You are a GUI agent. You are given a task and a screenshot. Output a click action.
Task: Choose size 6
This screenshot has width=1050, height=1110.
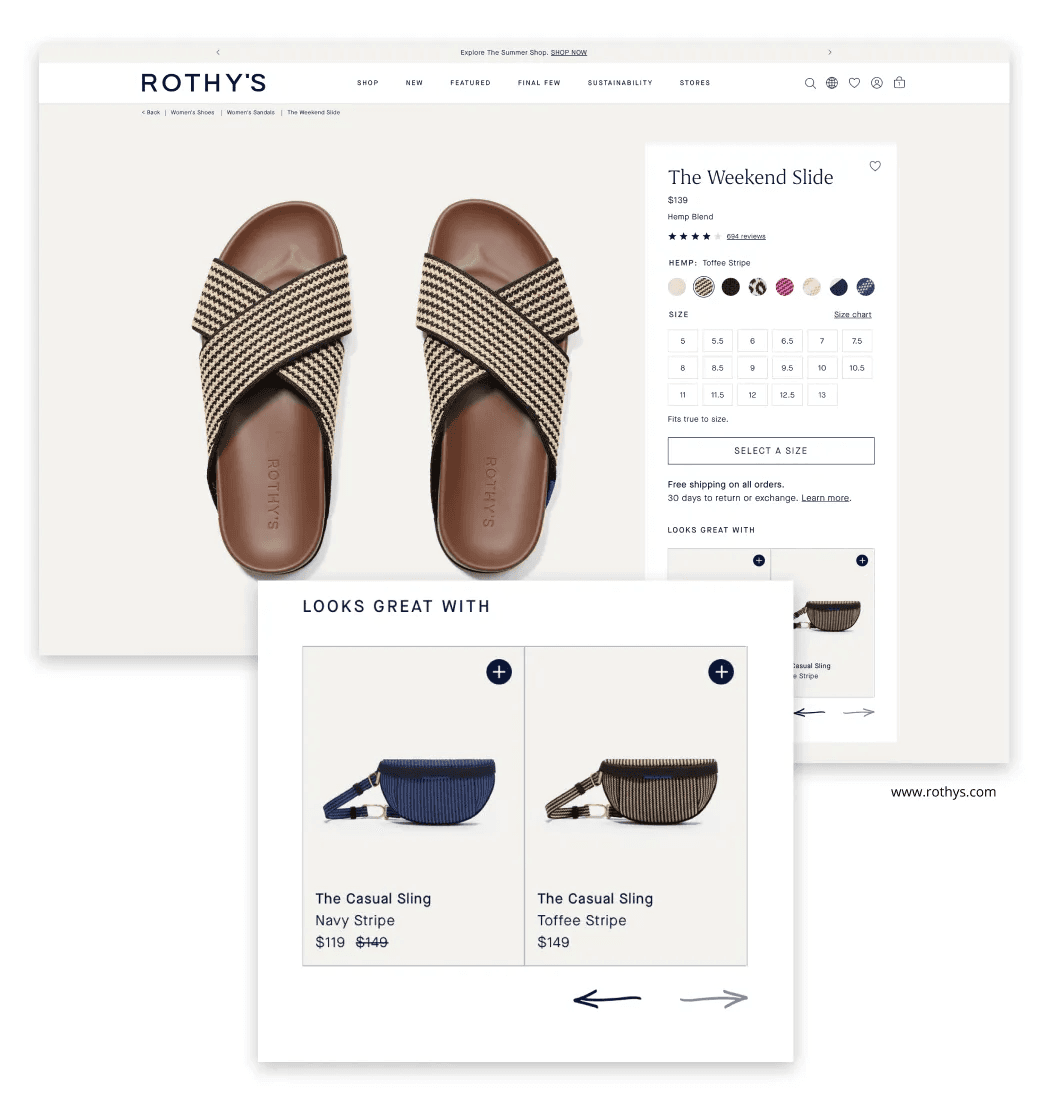(752, 341)
